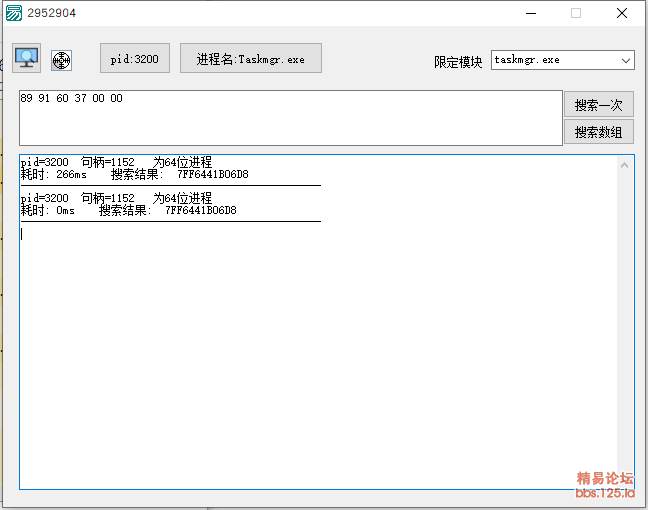Screen dimensions: 648x510
Task: Click the crosshair target picker icon
Action: click(62, 60)
